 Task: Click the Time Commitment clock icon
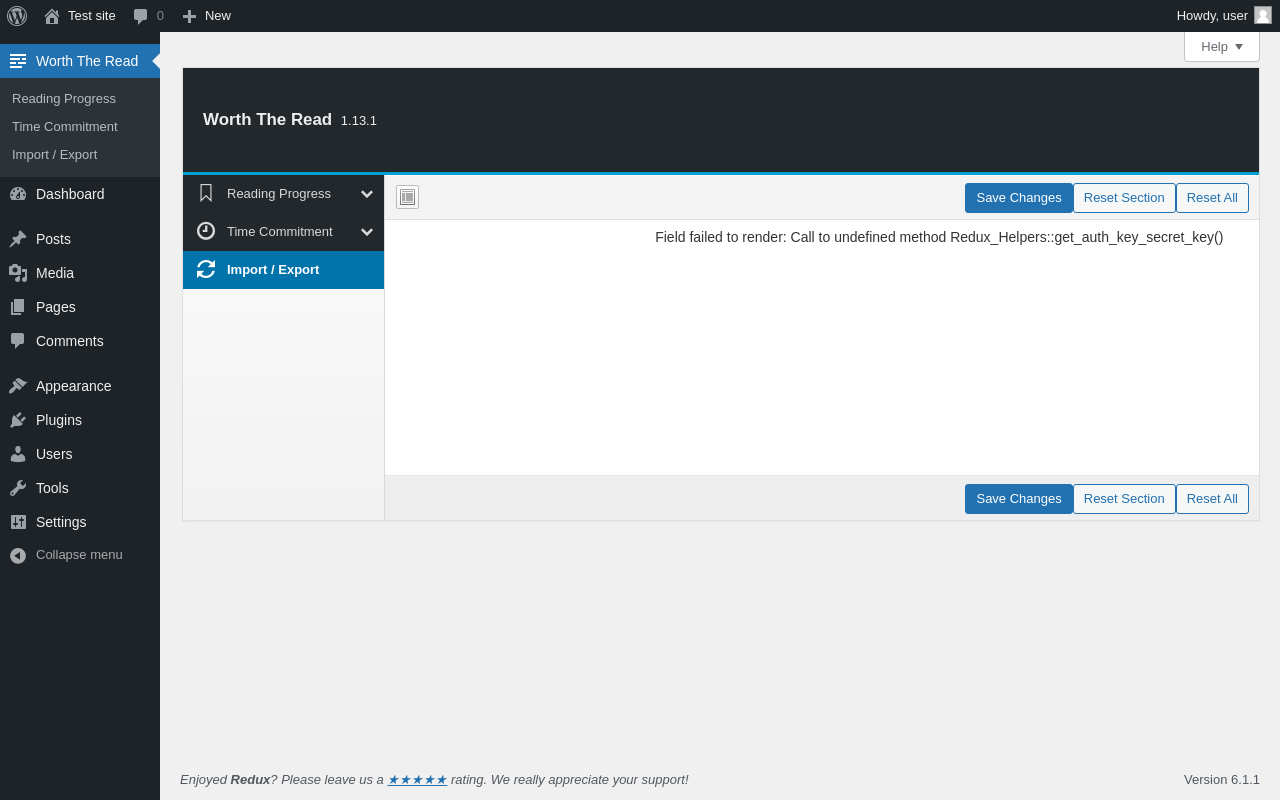coord(206,231)
